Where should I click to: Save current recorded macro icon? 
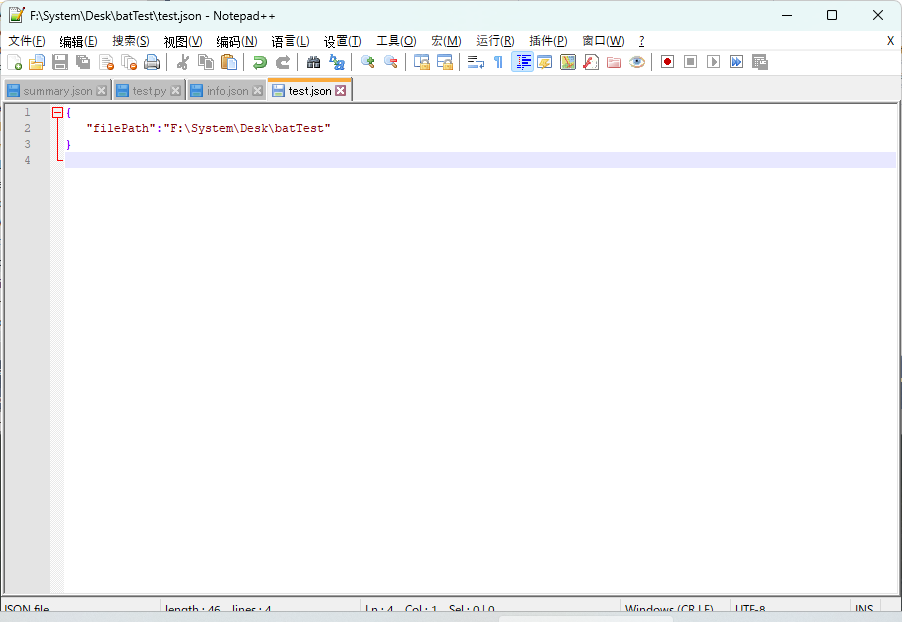pos(759,62)
